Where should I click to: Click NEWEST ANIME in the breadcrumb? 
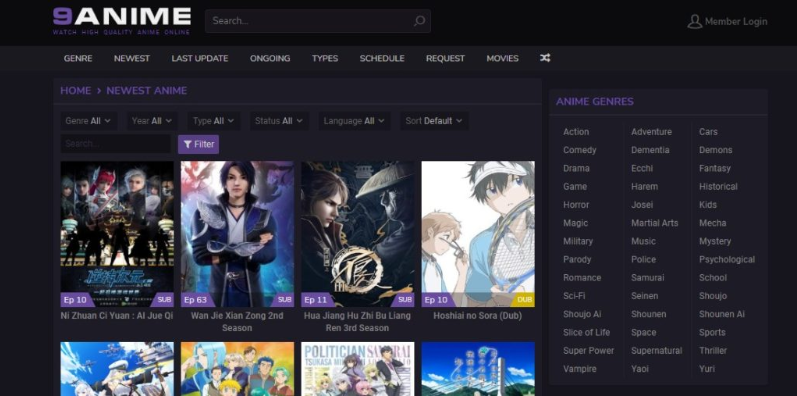click(146, 90)
